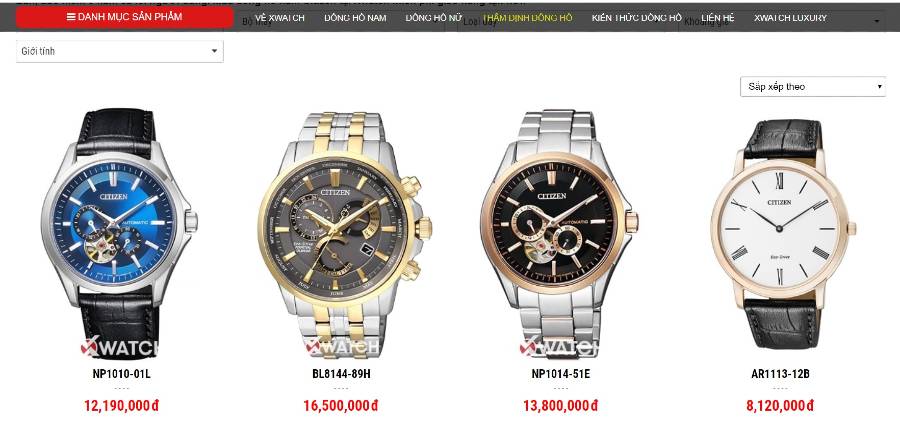Click the hamburger icon beside Danh Mục Sản Phẩm
Screen dimensions: 900x429
coord(71,17)
